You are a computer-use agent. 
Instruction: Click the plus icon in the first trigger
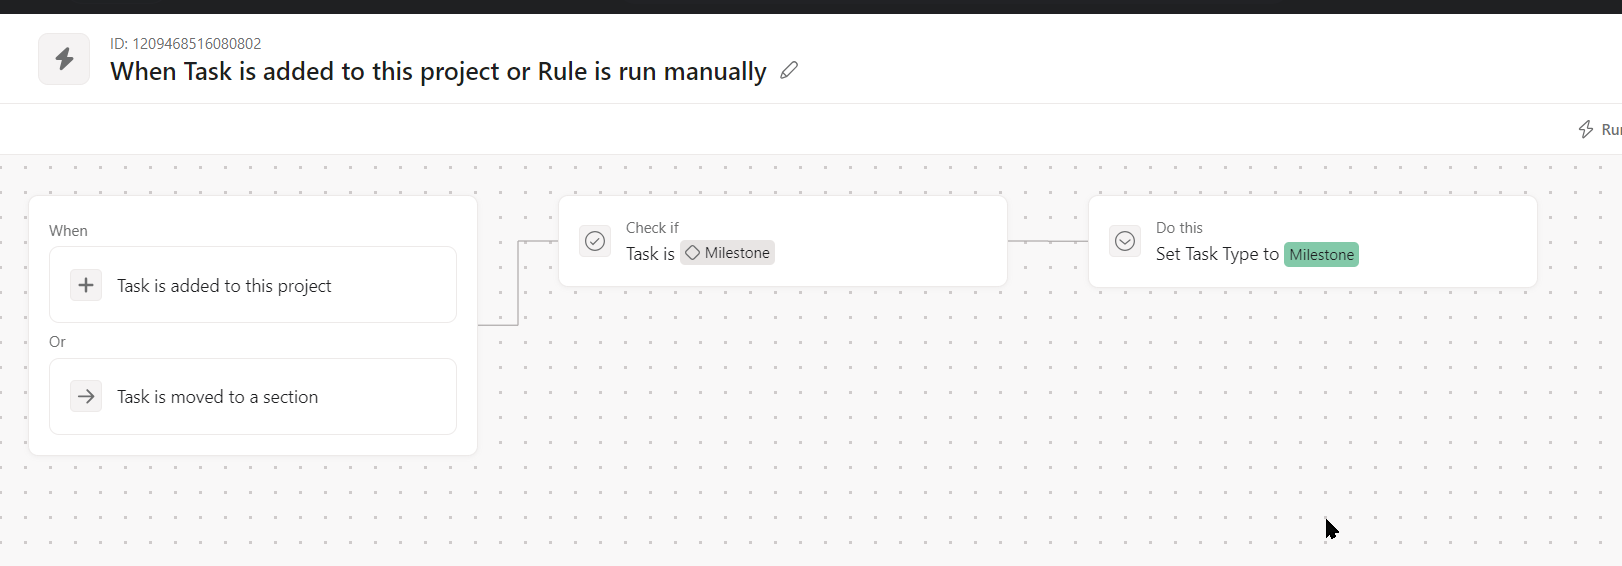[86, 285]
